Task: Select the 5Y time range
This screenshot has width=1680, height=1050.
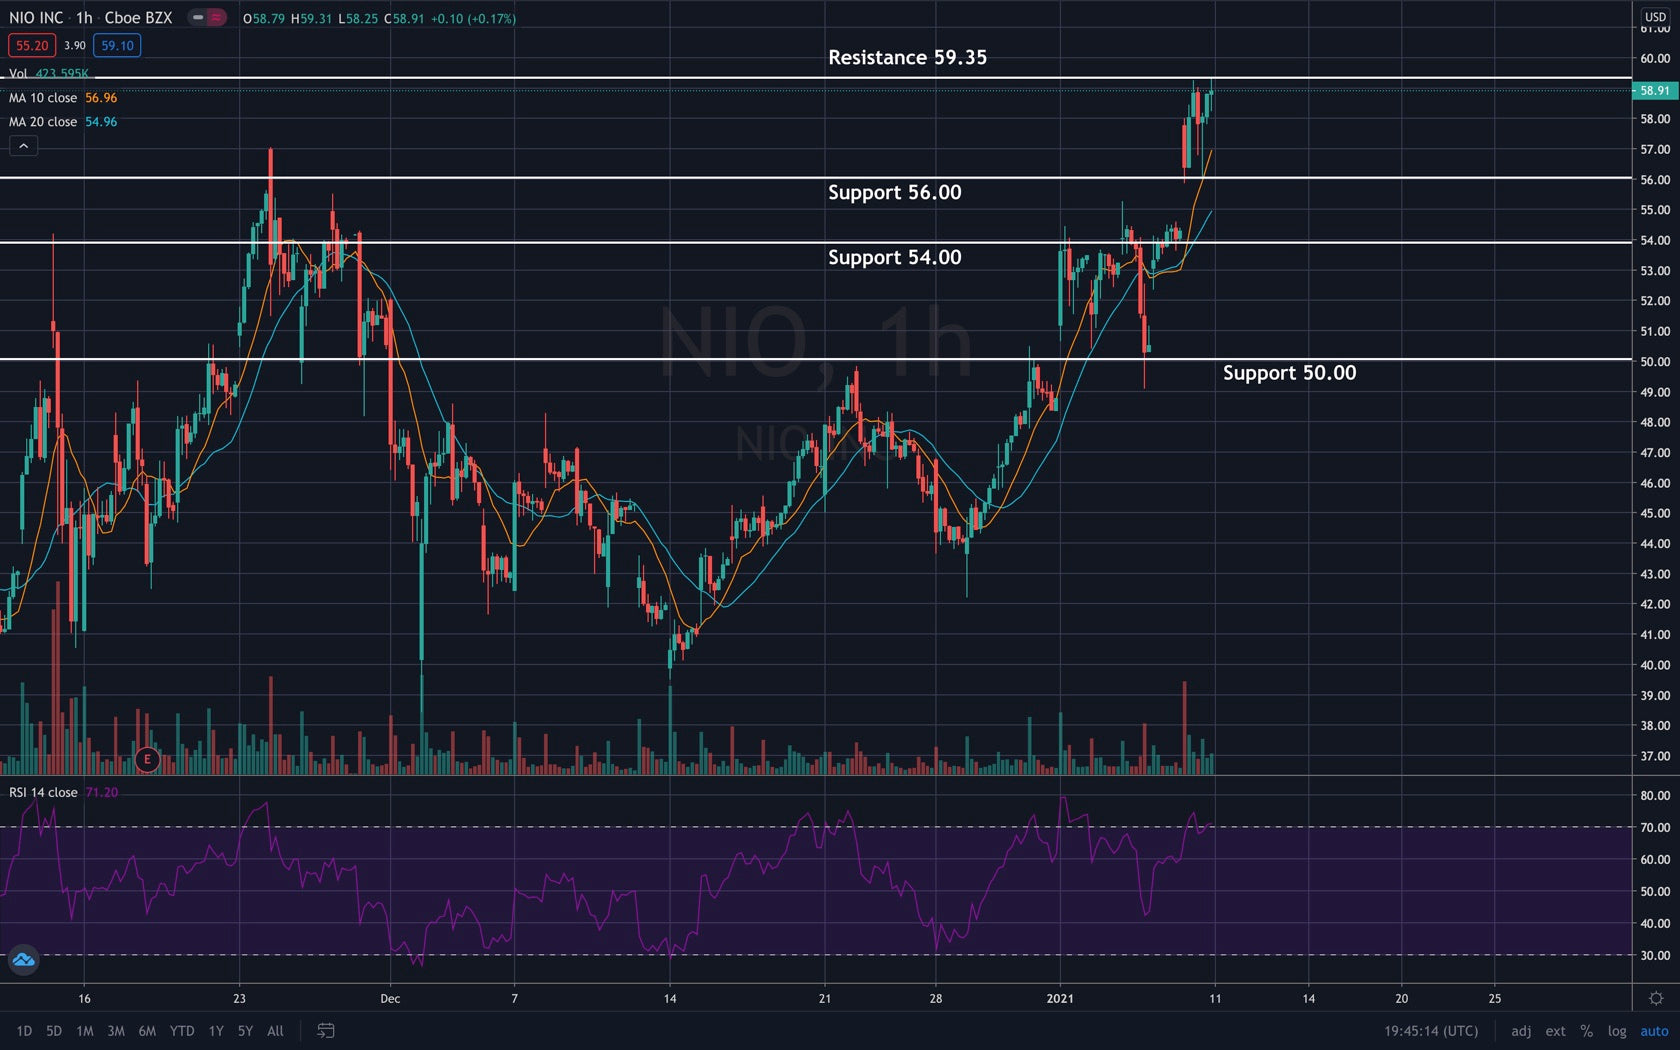Action: click(245, 1031)
